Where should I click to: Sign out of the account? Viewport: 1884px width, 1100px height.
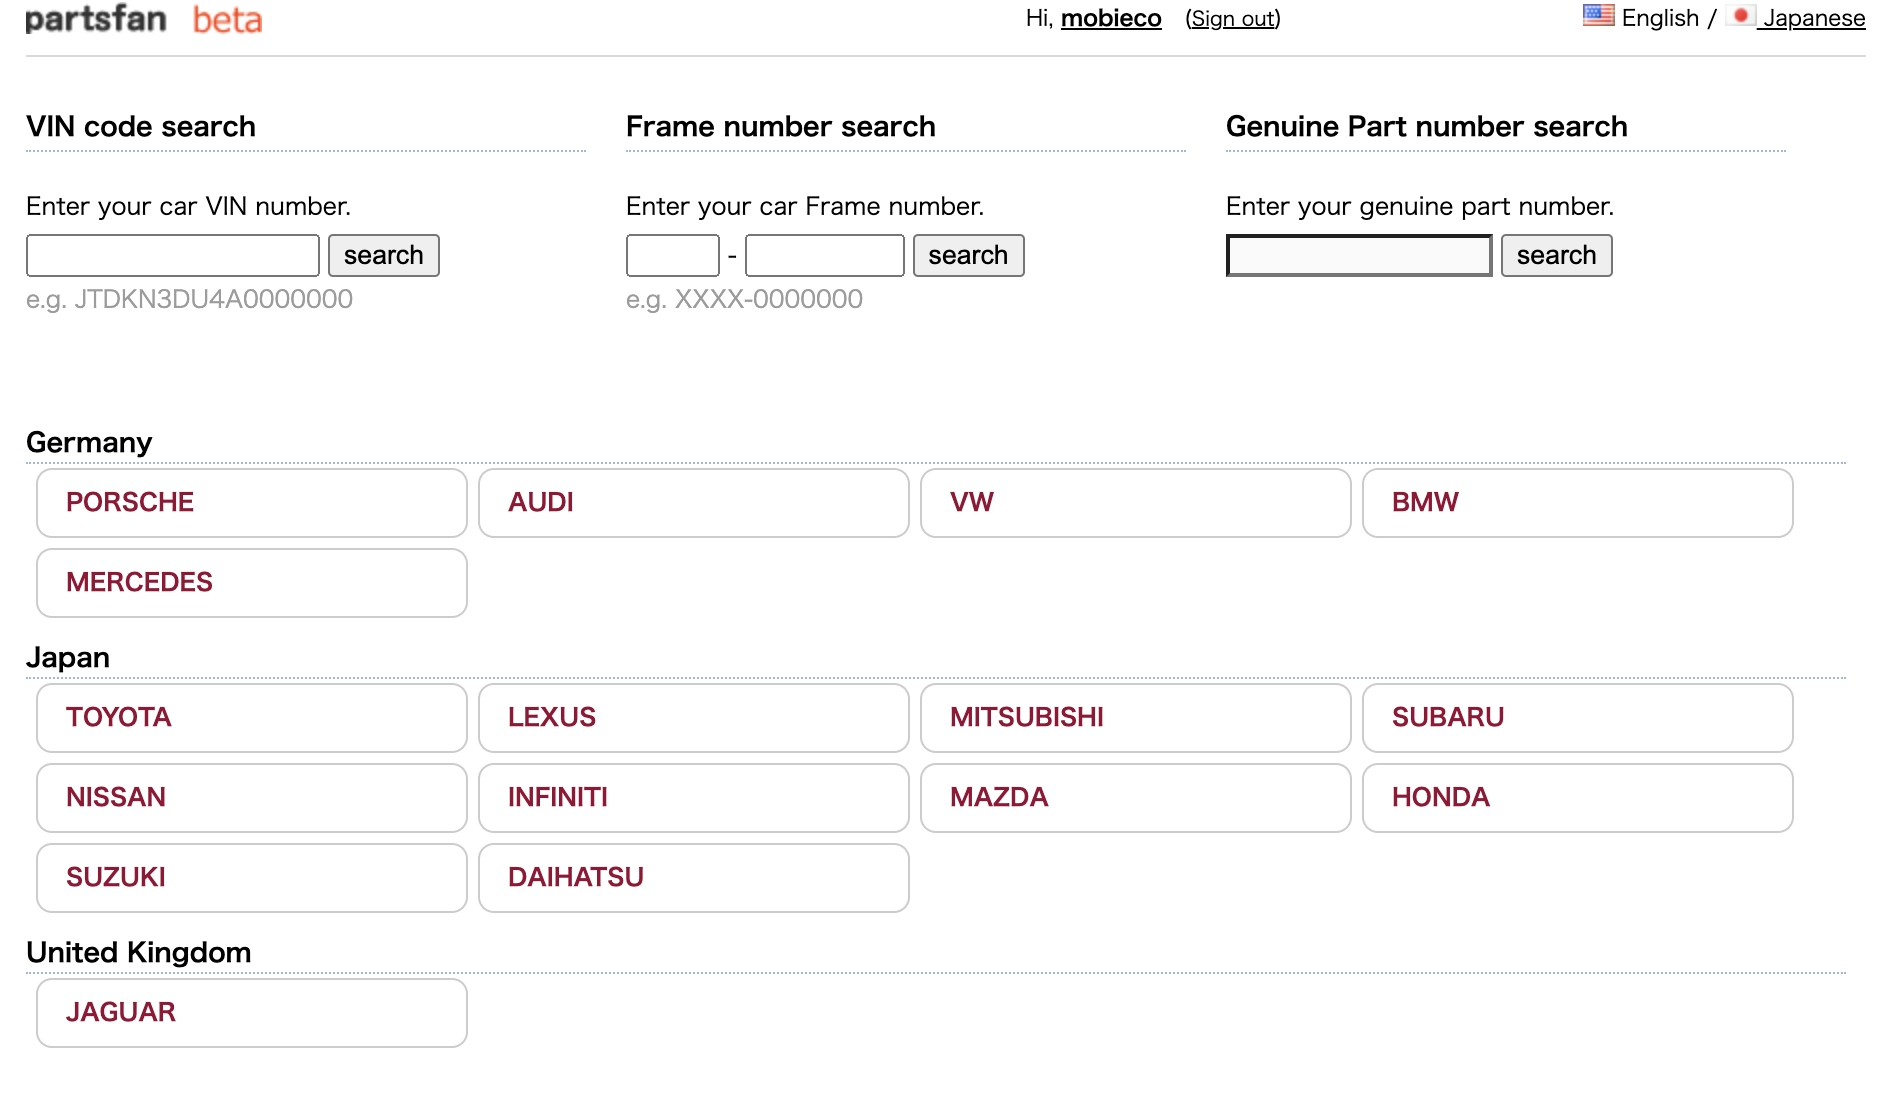pos(1233,18)
